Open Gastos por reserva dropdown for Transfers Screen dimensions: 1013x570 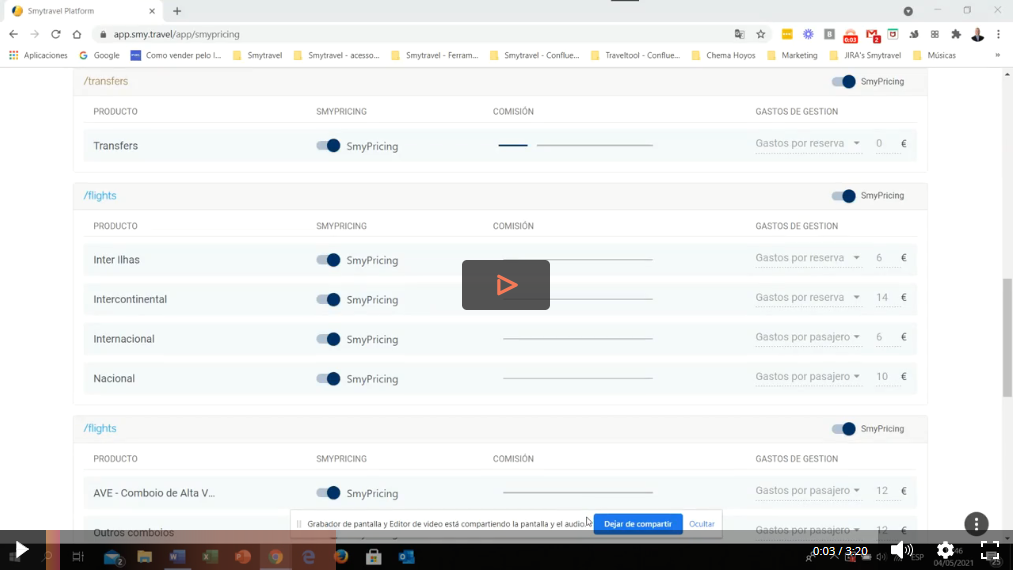pyautogui.click(x=808, y=144)
